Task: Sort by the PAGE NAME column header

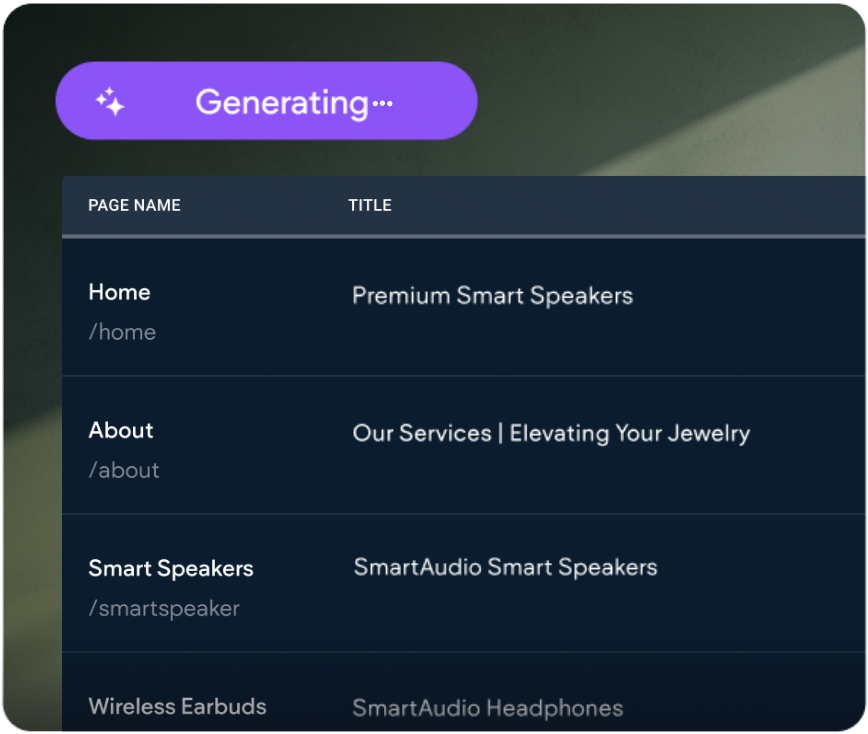Action: tap(134, 205)
